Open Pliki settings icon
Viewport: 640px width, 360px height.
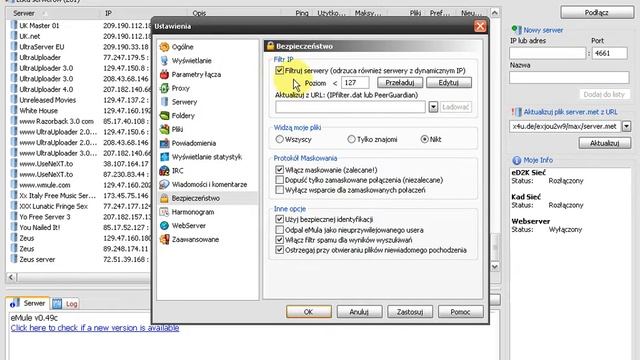point(164,129)
